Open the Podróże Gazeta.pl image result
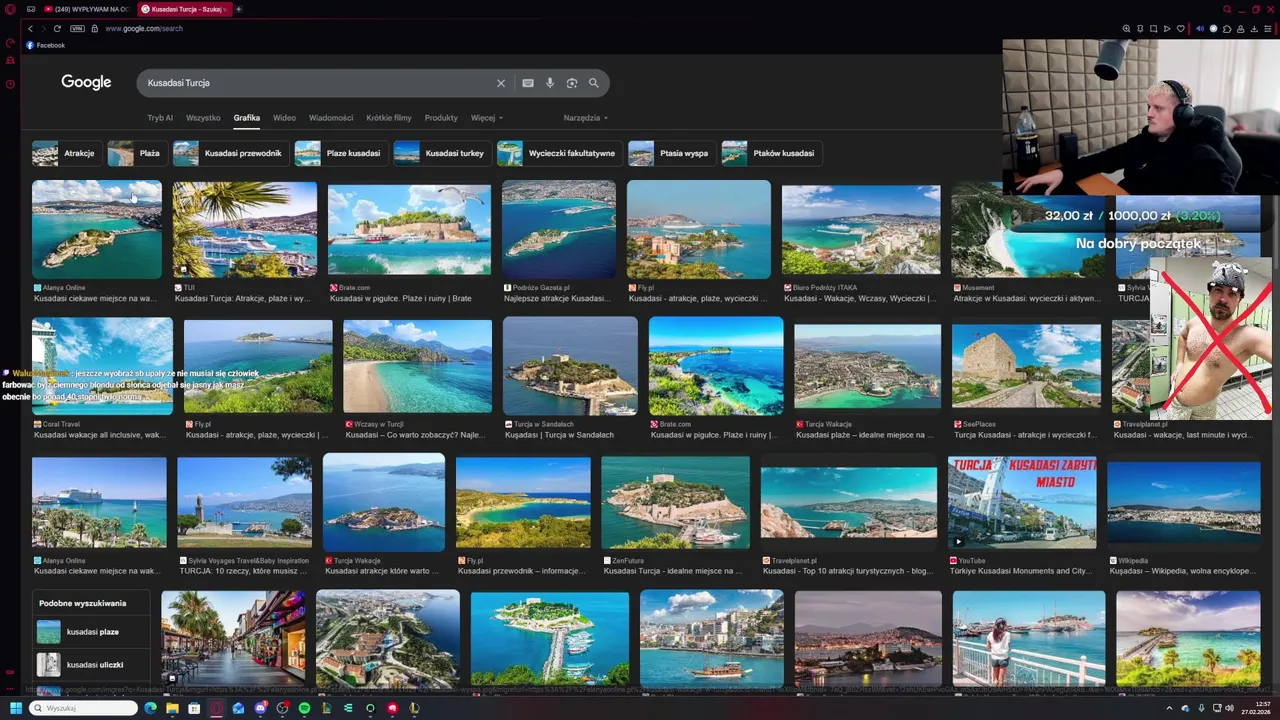 559,230
